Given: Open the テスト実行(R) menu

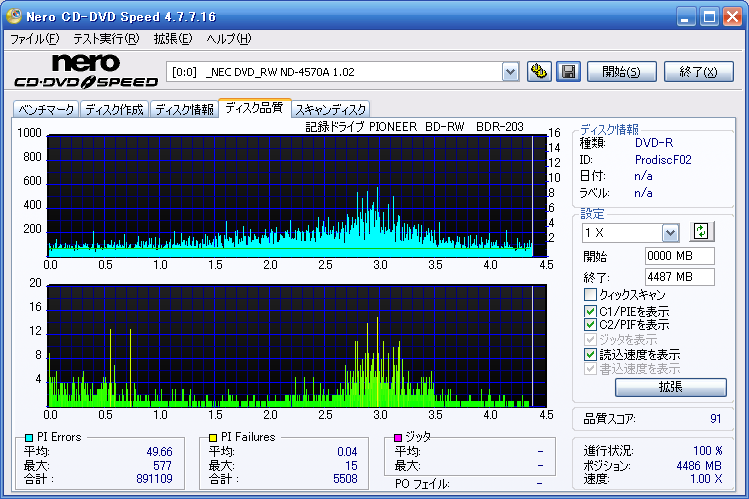Looking at the screenshot, I should (x=106, y=39).
